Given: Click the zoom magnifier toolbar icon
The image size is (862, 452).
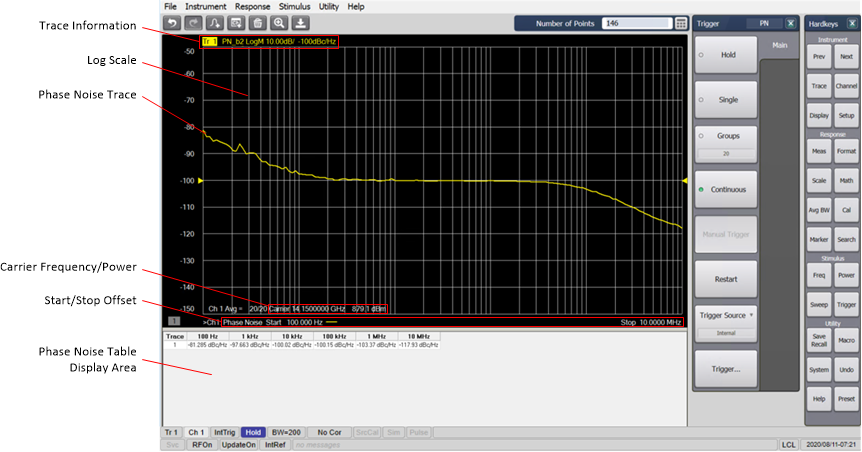Looking at the screenshot, I should (x=279, y=23).
